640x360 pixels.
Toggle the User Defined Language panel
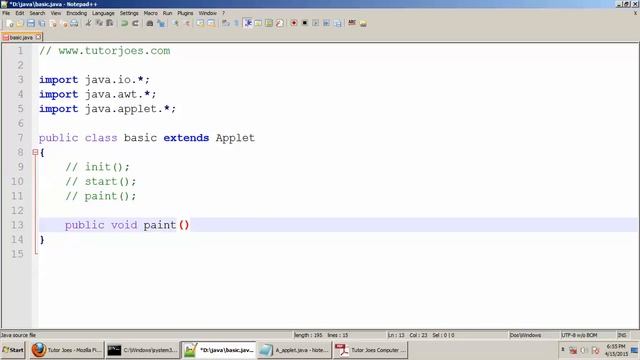[x=258, y=23]
